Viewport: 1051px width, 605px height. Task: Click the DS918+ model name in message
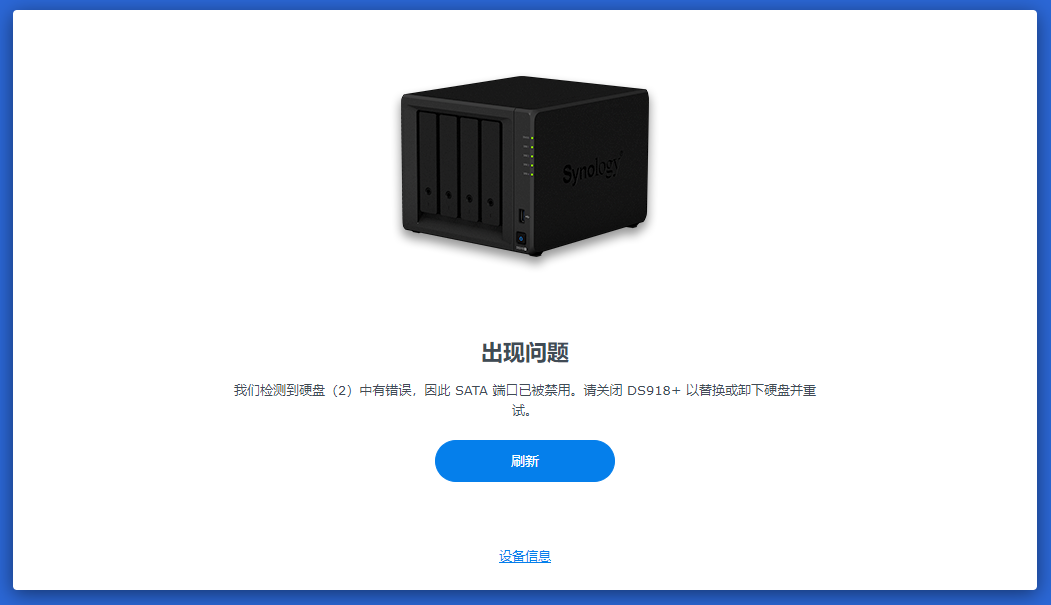(654, 391)
